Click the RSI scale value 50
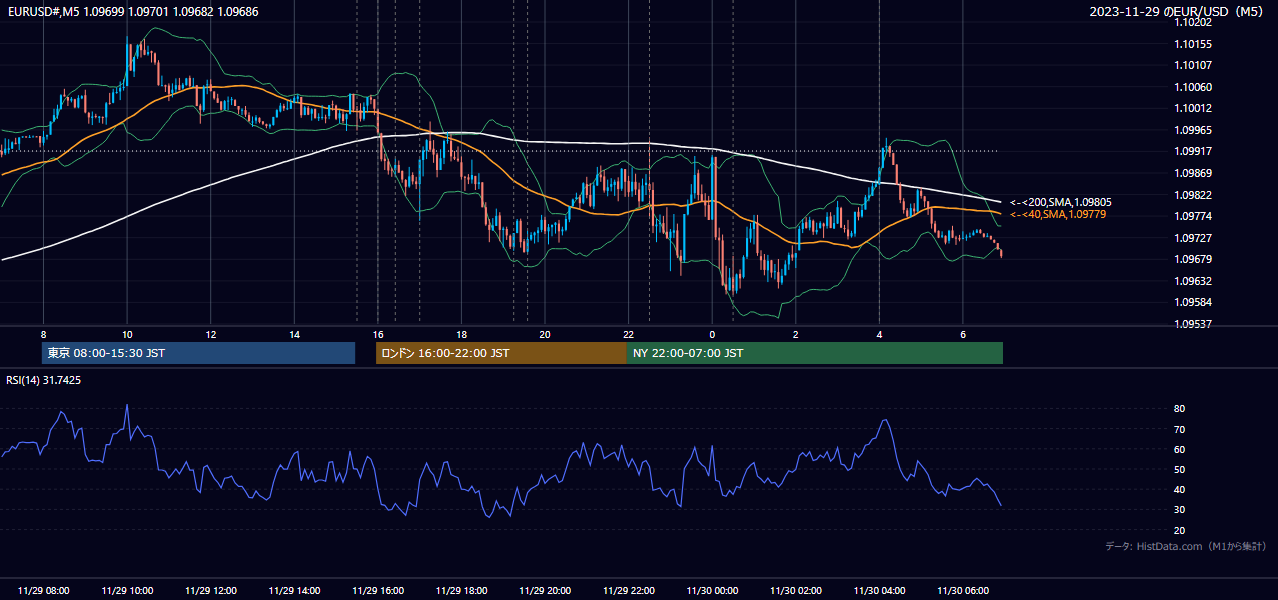Viewport: 1278px width, 600px height. [1180, 469]
